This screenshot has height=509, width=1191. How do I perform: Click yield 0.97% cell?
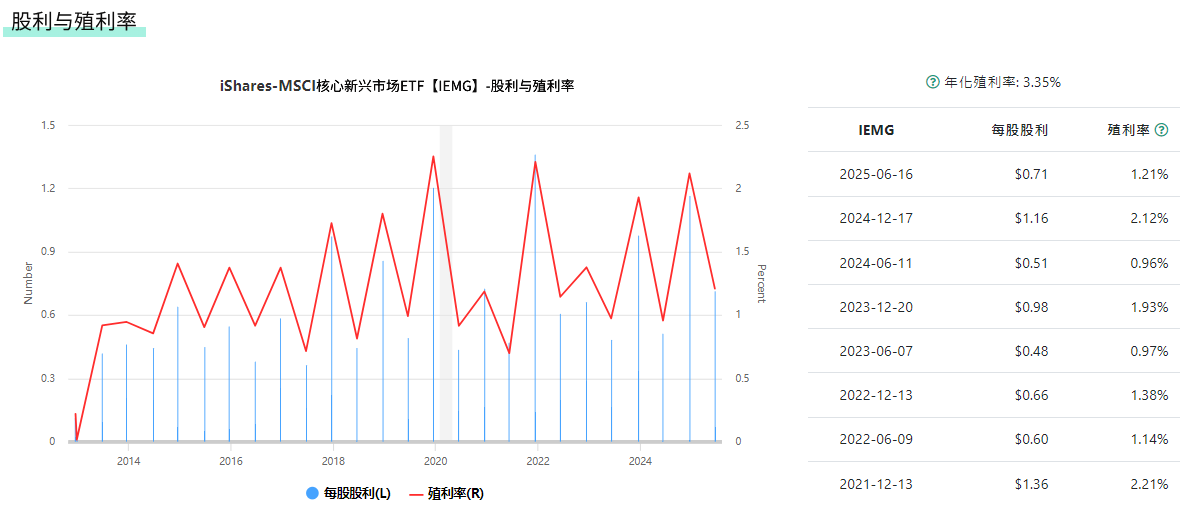pyautogui.click(x=1148, y=351)
